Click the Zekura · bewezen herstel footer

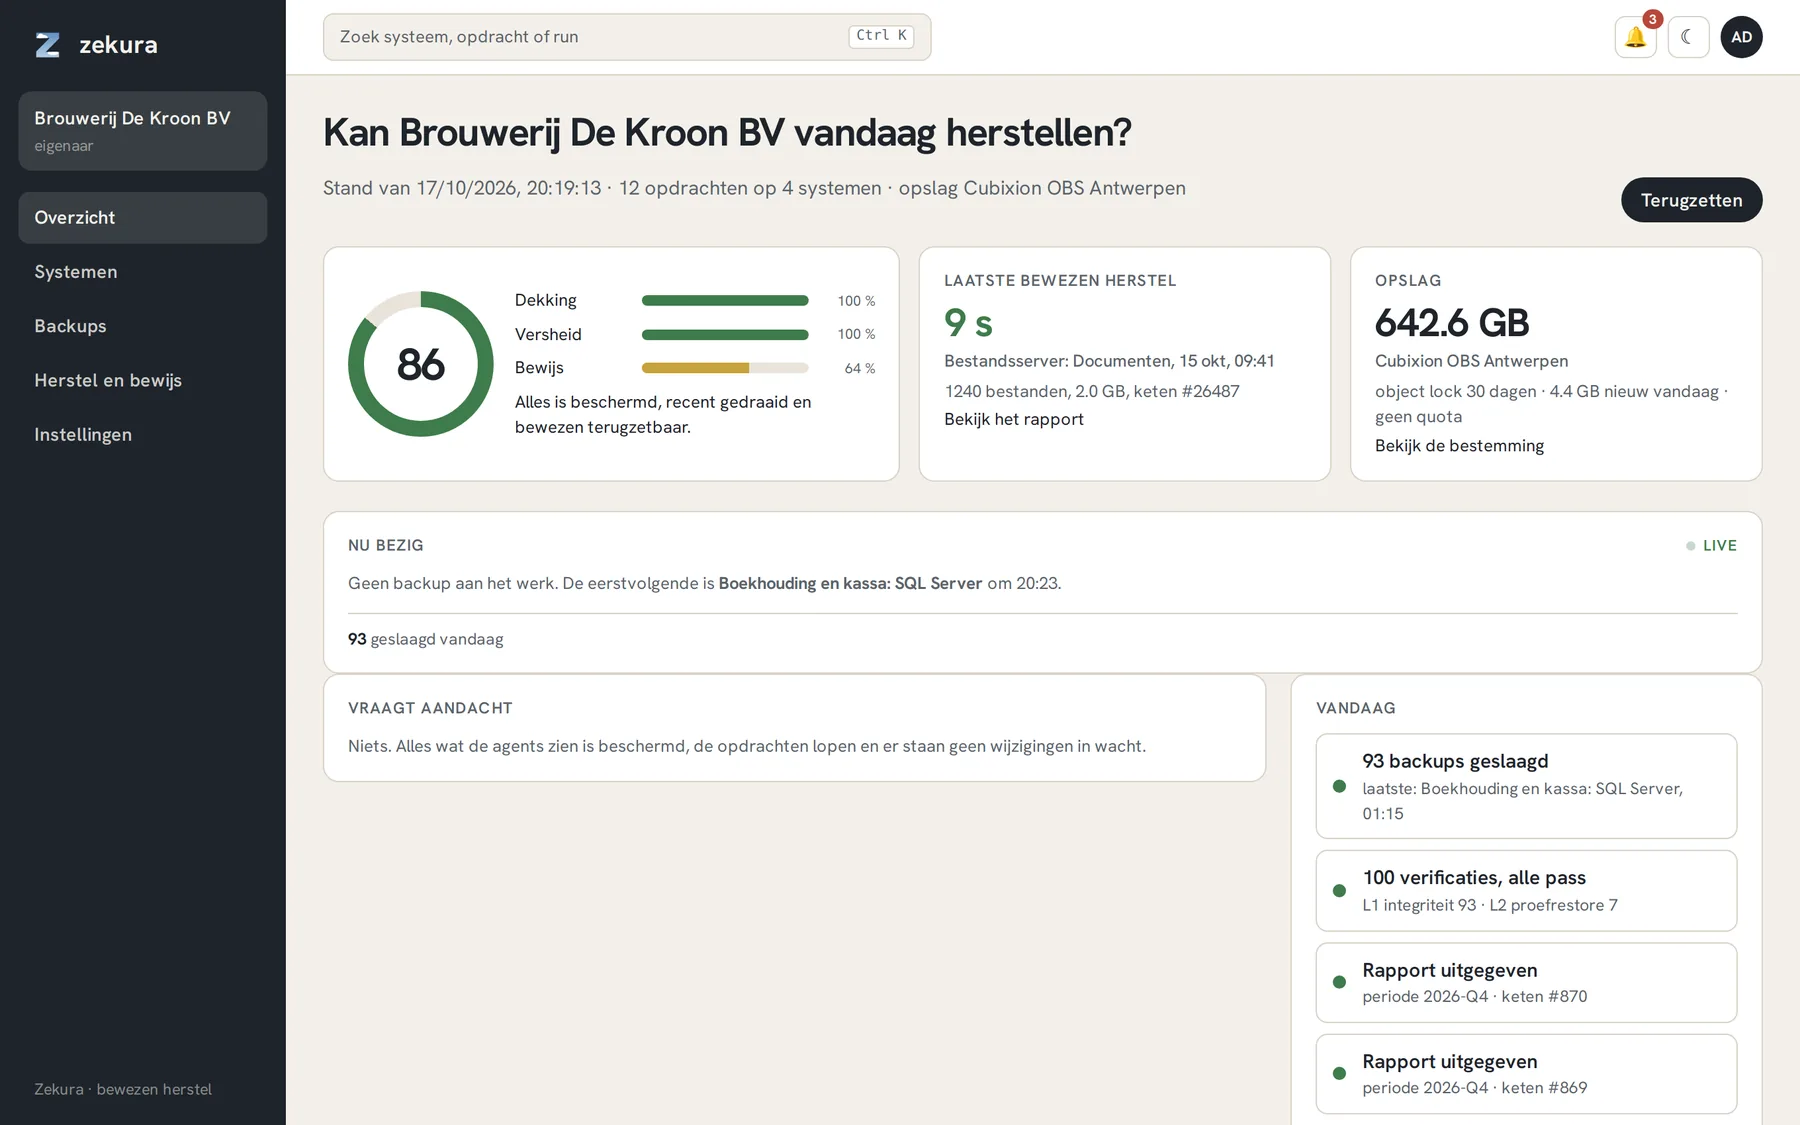pos(123,1089)
